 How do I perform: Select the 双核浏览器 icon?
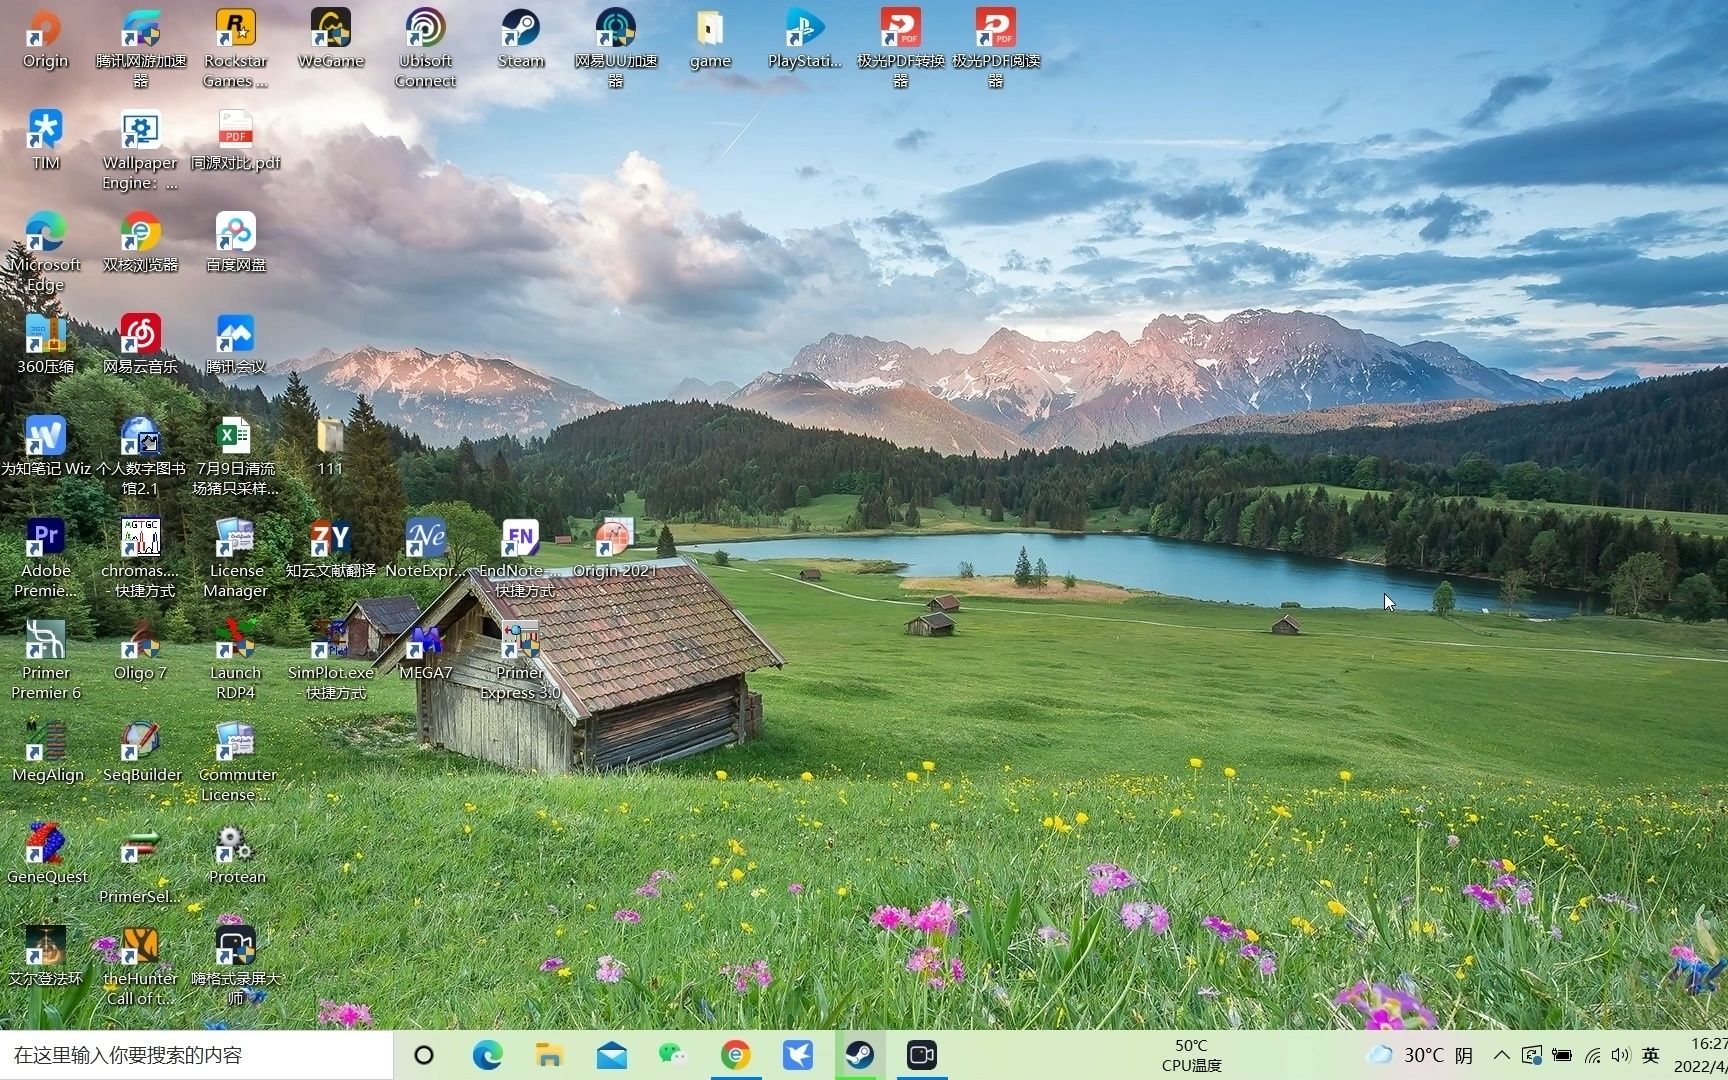[x=140, y=242]
